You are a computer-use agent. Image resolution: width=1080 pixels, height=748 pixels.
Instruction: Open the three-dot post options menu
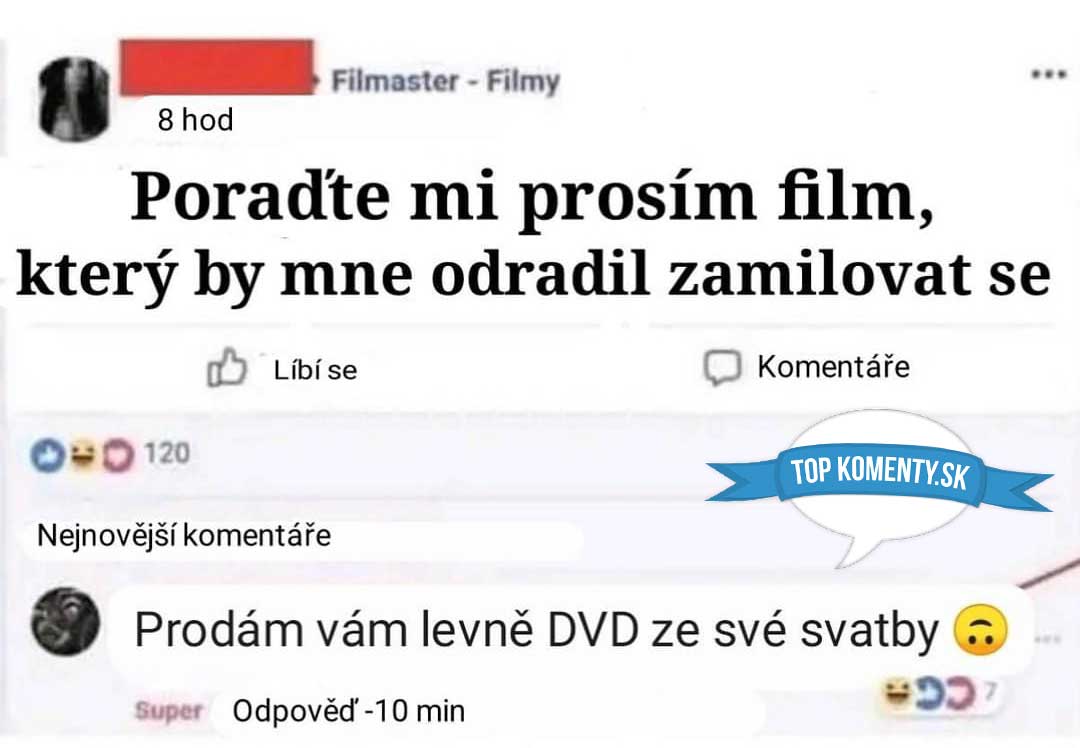click(x=1048, y=74)
